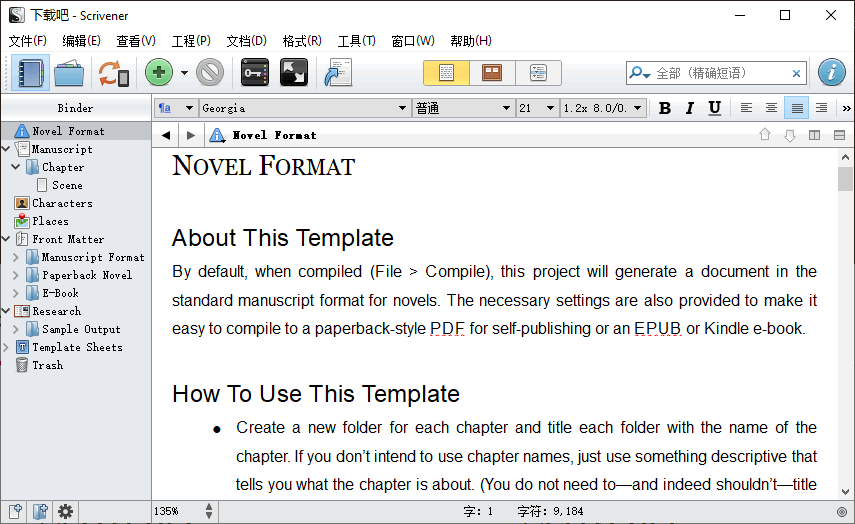Align text left

tap(746, 108)
